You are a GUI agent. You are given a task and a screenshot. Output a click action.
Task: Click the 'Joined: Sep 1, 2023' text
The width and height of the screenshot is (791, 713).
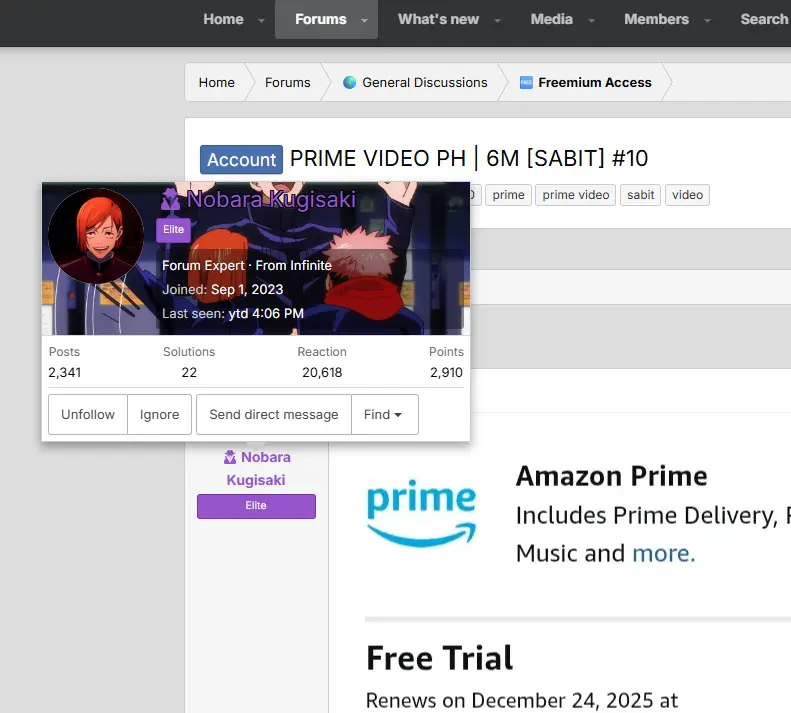222,290
